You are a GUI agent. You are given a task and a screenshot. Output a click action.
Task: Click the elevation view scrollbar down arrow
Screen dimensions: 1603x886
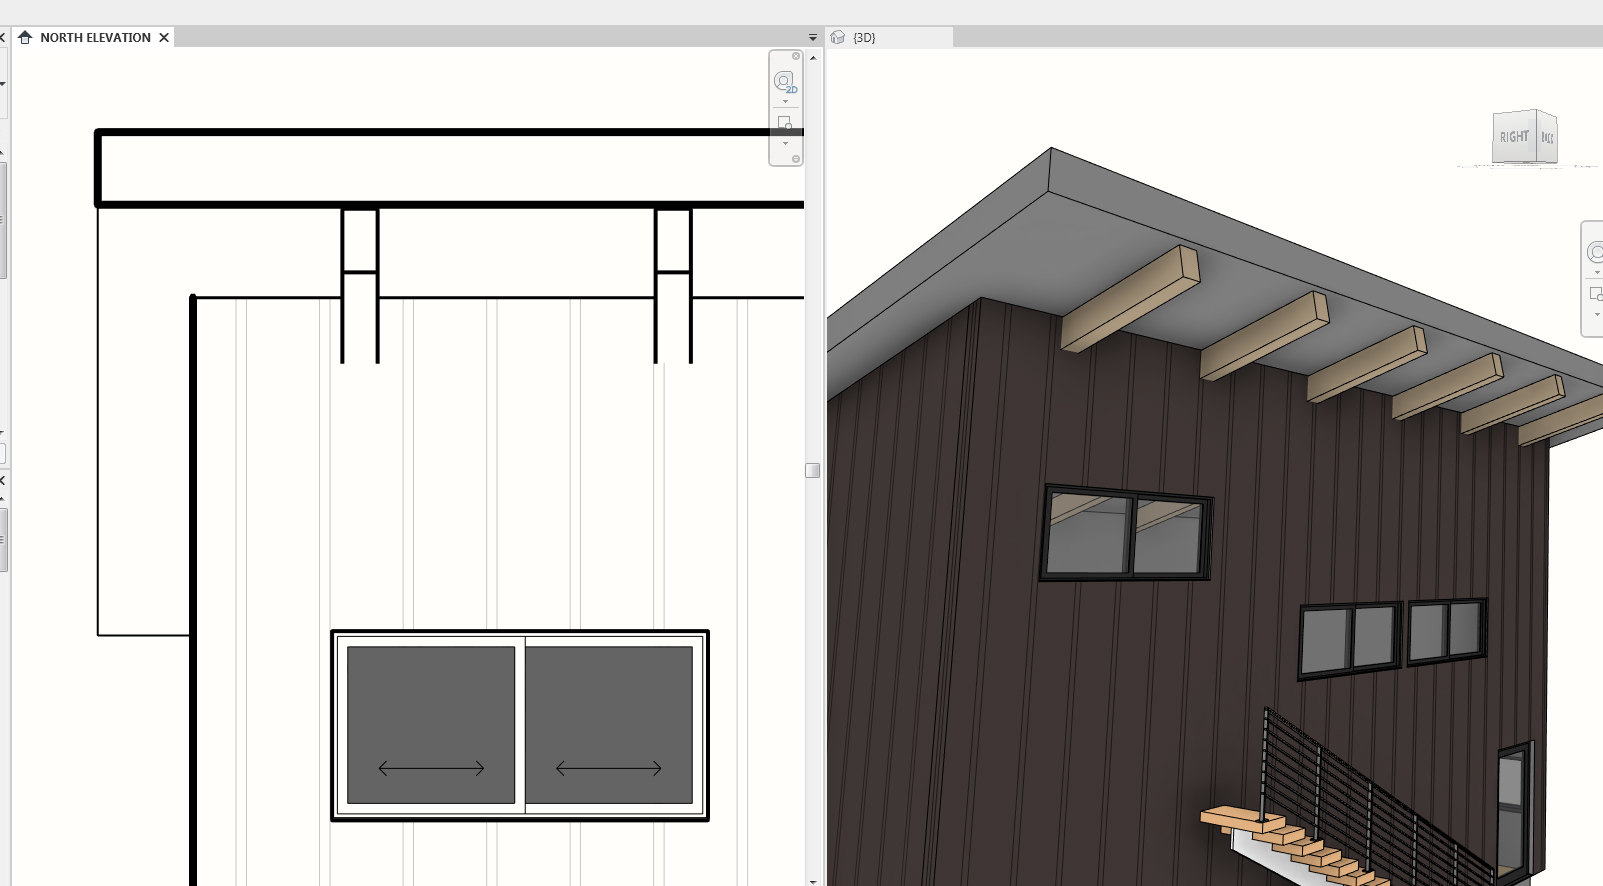click(813, 881)
